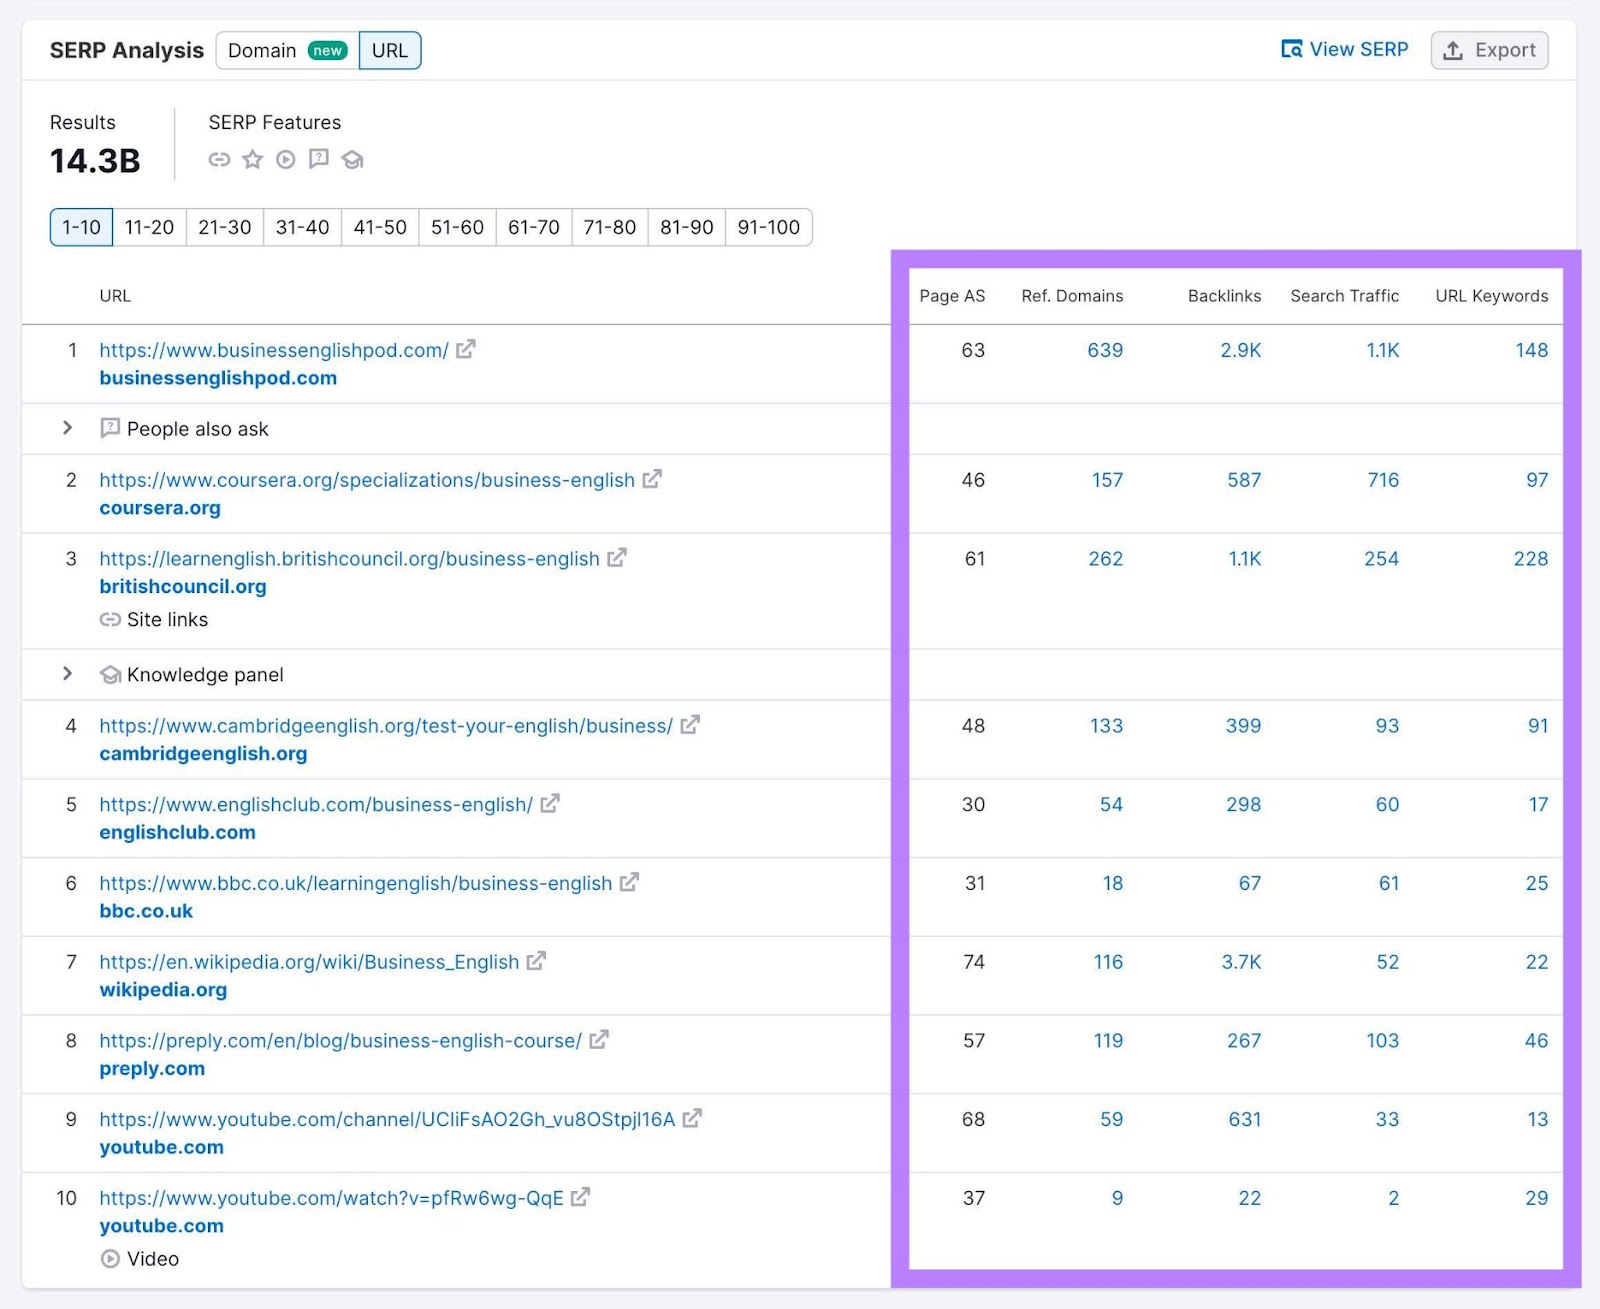Viewport: 1600px width, 1309px height.
Task: Switch analysis to Domain view
Action: (x=263, y=50)
